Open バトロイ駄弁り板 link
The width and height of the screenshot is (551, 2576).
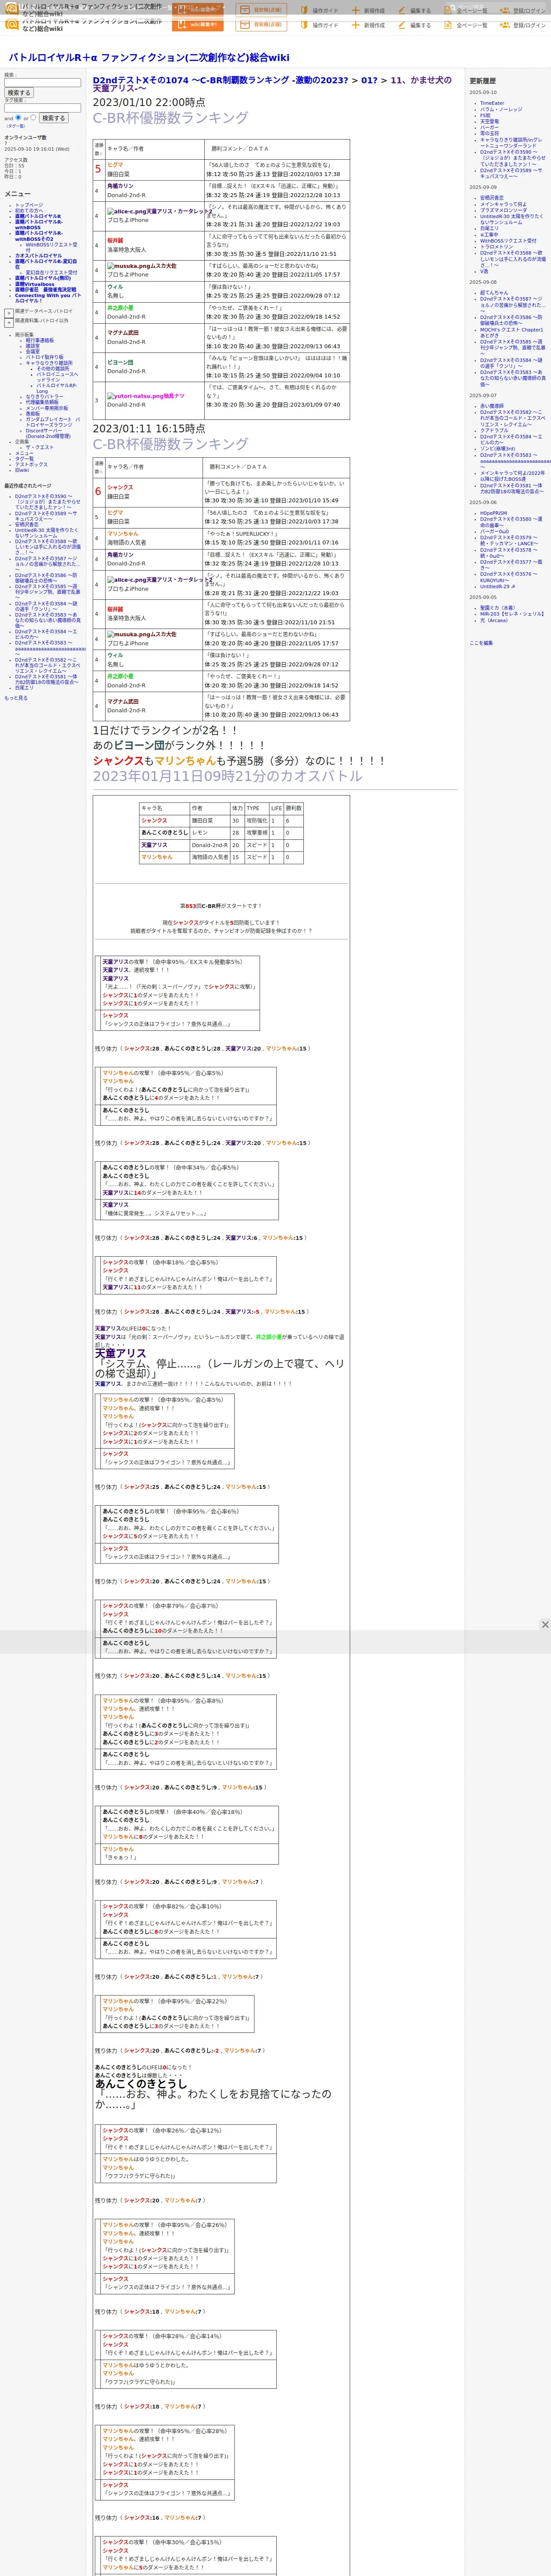(x=44, y=357)
